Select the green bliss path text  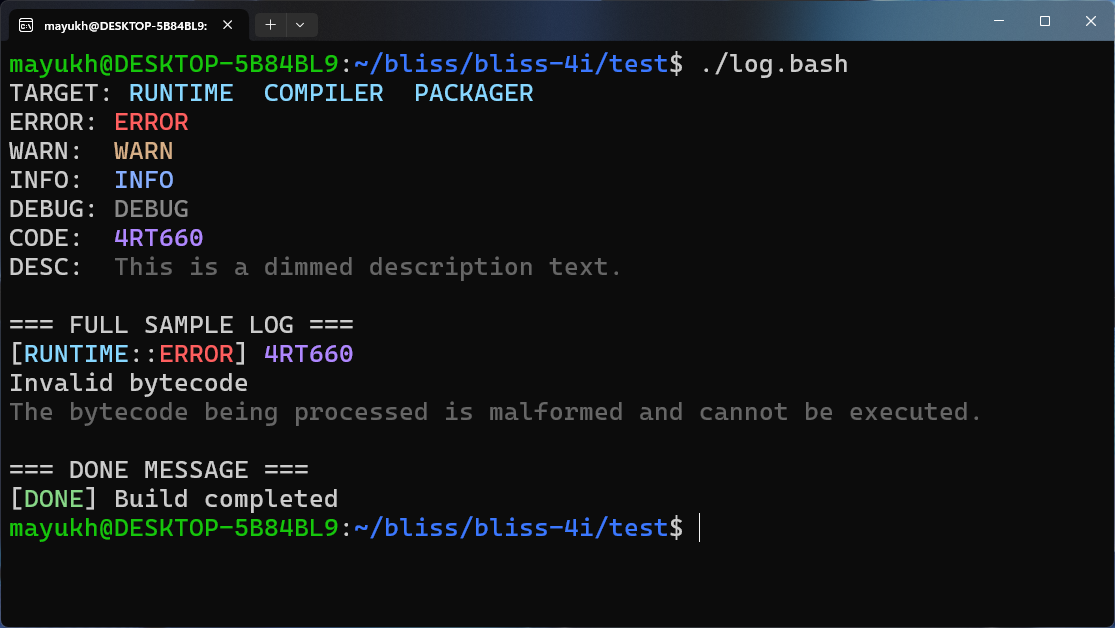pyautogui.click(x=512, y=527)
